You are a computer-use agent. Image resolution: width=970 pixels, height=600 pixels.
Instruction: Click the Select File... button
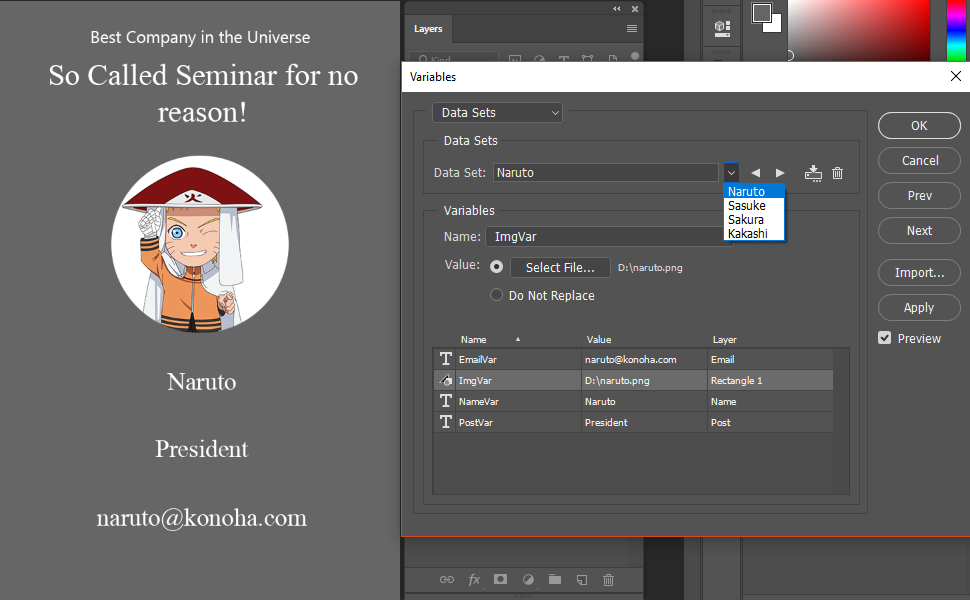tap(560, 267)
